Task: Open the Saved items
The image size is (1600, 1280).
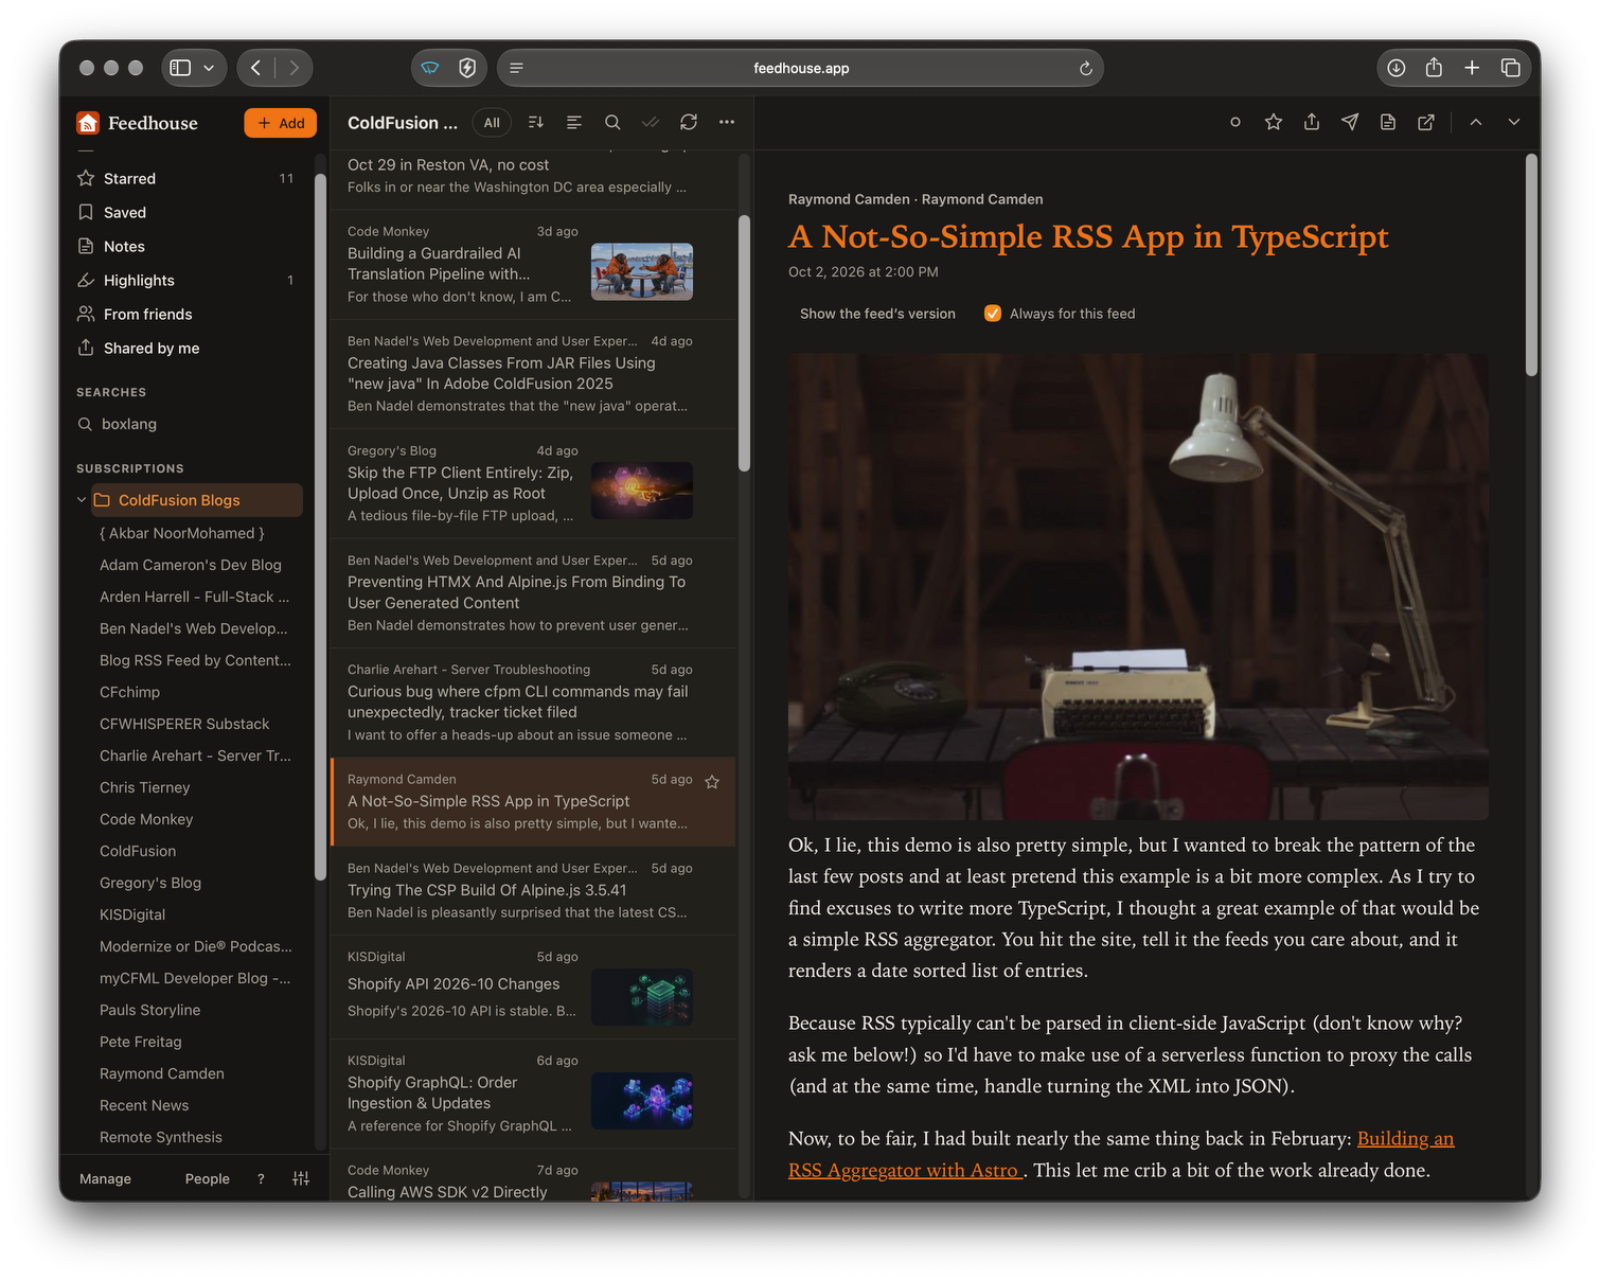Action: tap(186, 212)
